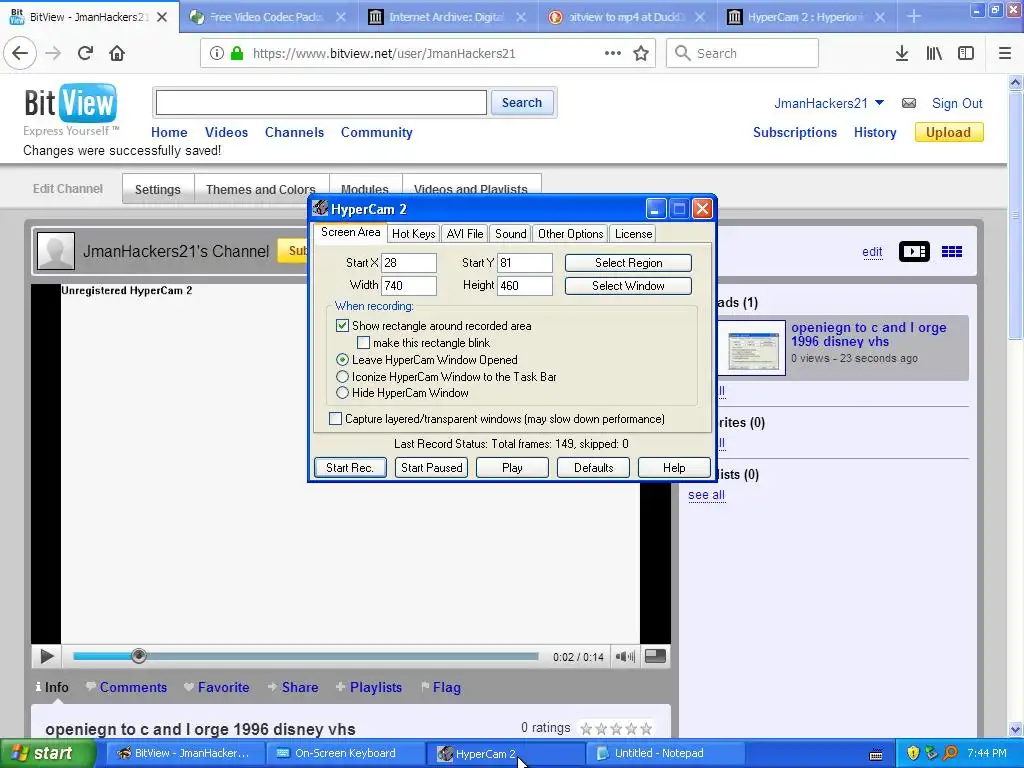
Task: Click the BitView Search button
Action: 522,103
